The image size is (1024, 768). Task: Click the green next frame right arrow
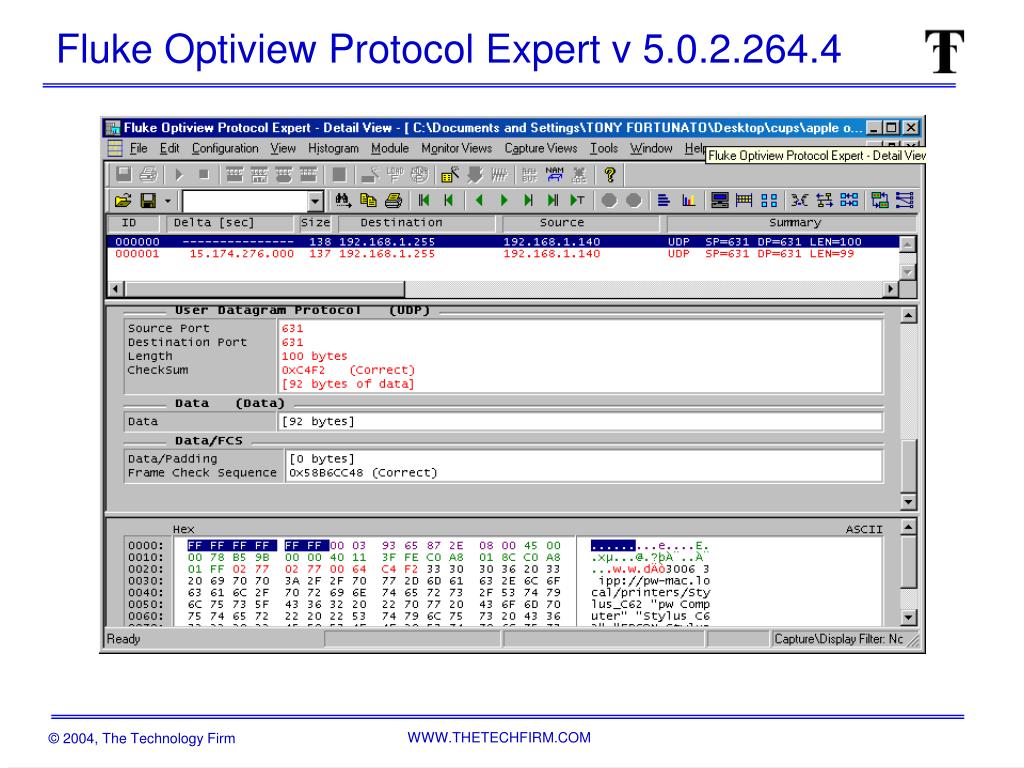point(504,200)
